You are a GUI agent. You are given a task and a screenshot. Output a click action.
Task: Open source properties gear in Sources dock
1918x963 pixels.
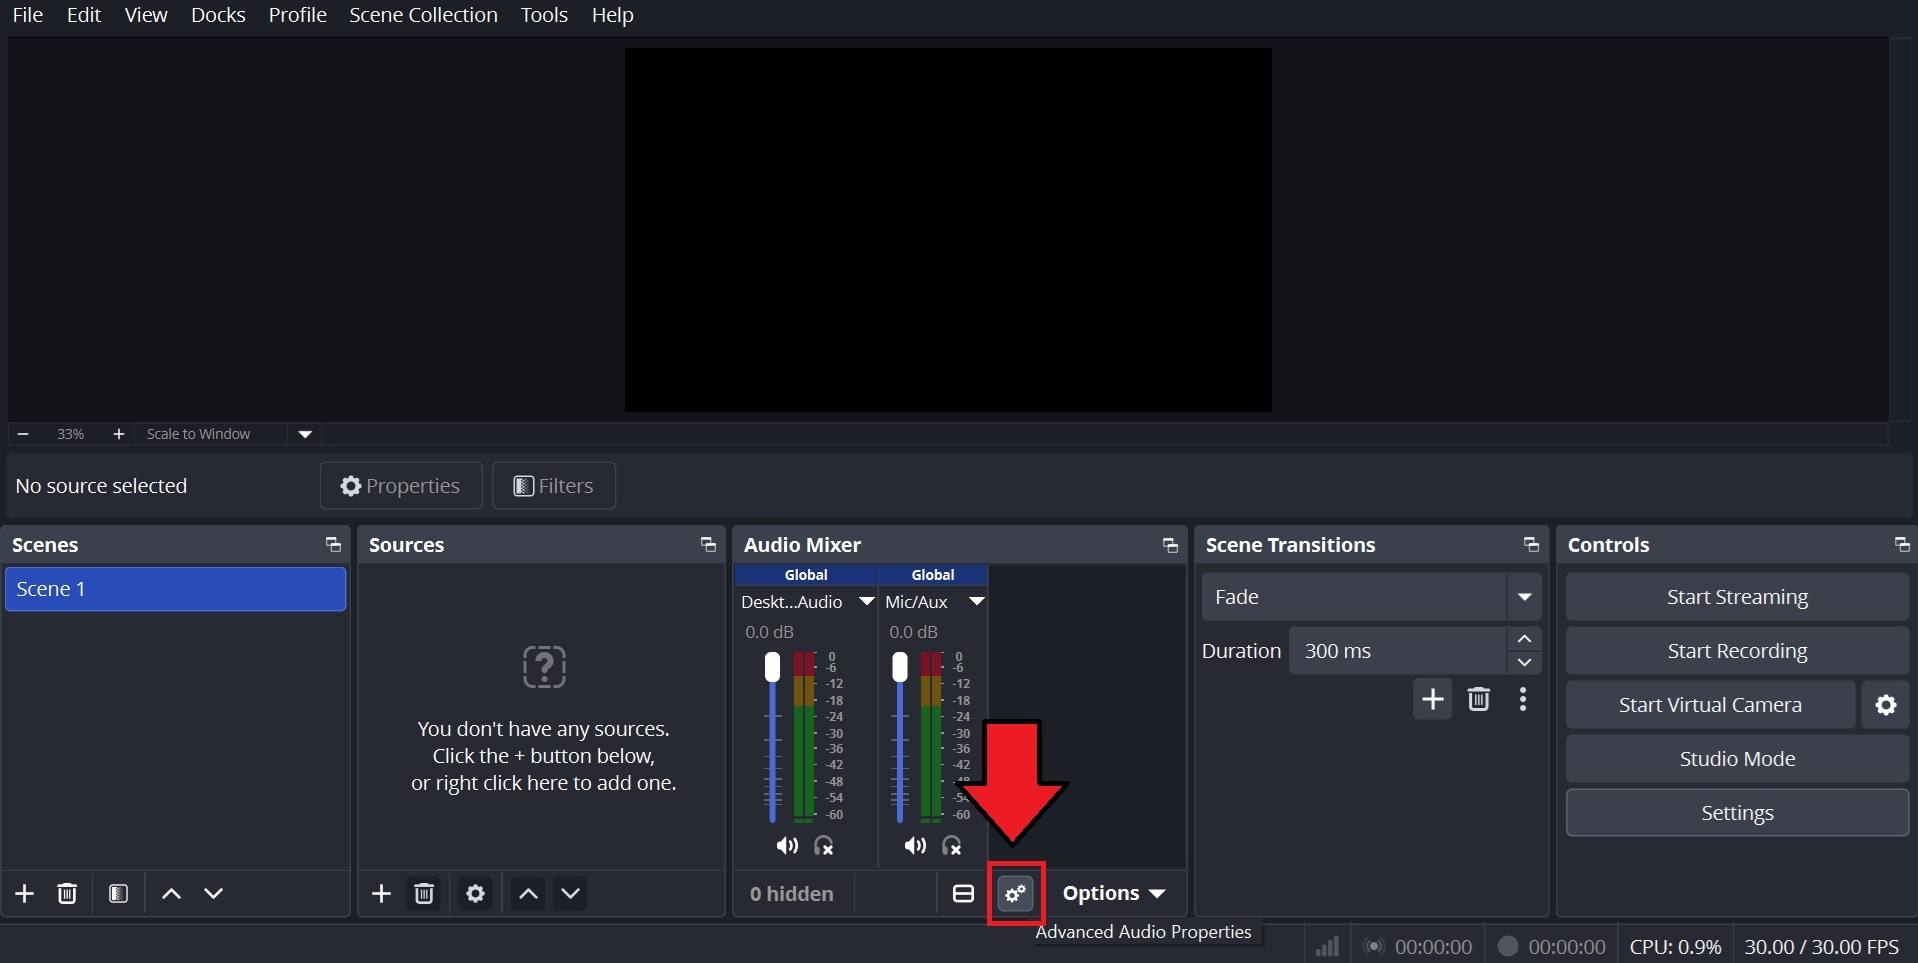click(x=476, y=893)
